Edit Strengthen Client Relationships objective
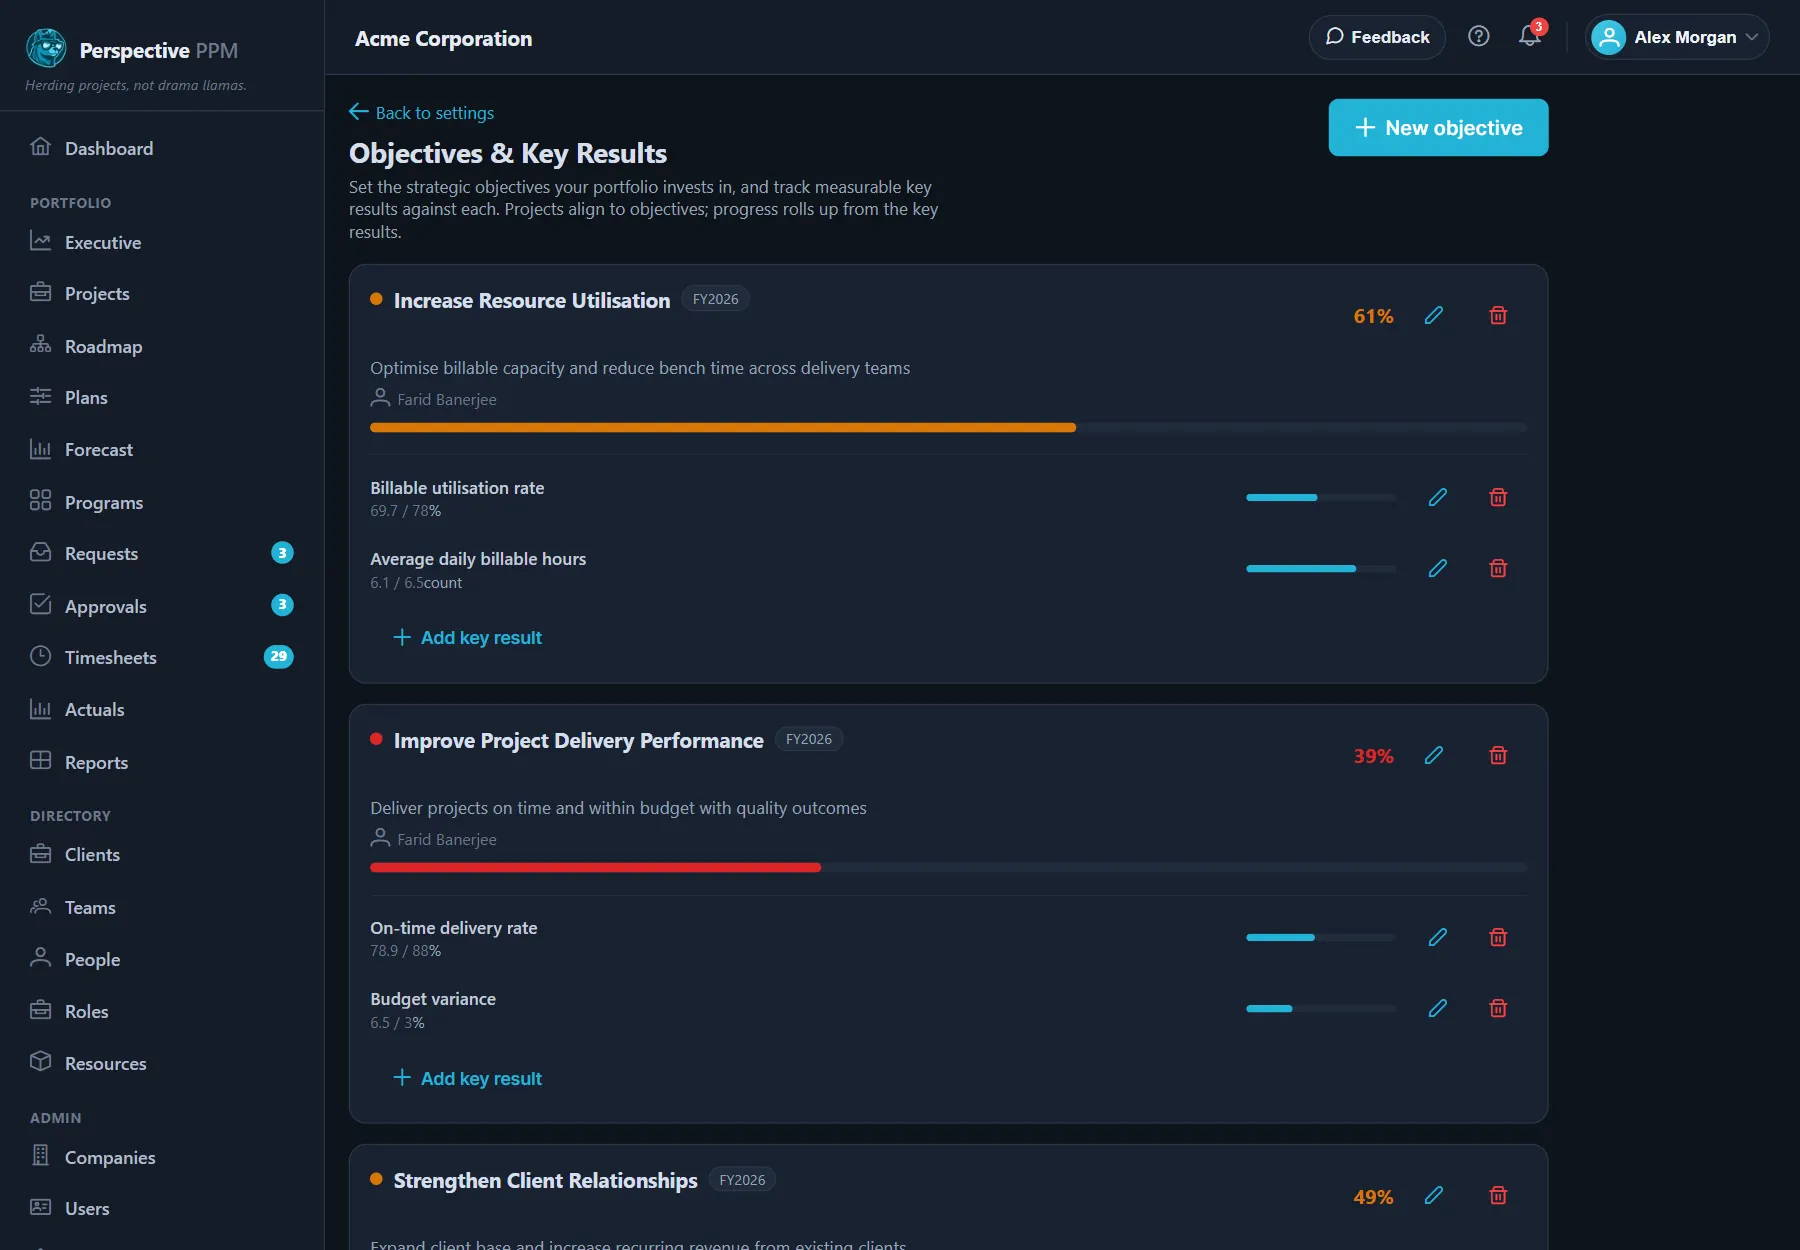This screenshot has height=1250, width=1800. tap(1434, 1196)
